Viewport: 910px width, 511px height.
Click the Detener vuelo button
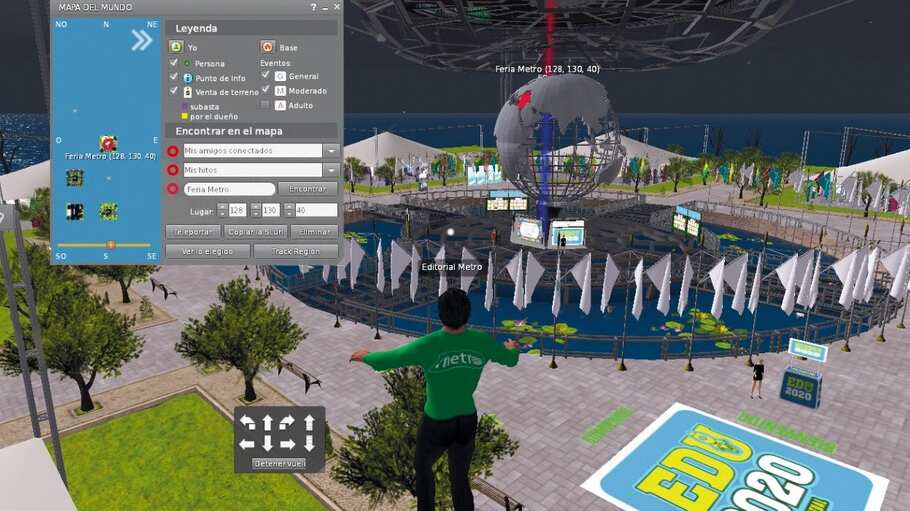click(279, 464)
